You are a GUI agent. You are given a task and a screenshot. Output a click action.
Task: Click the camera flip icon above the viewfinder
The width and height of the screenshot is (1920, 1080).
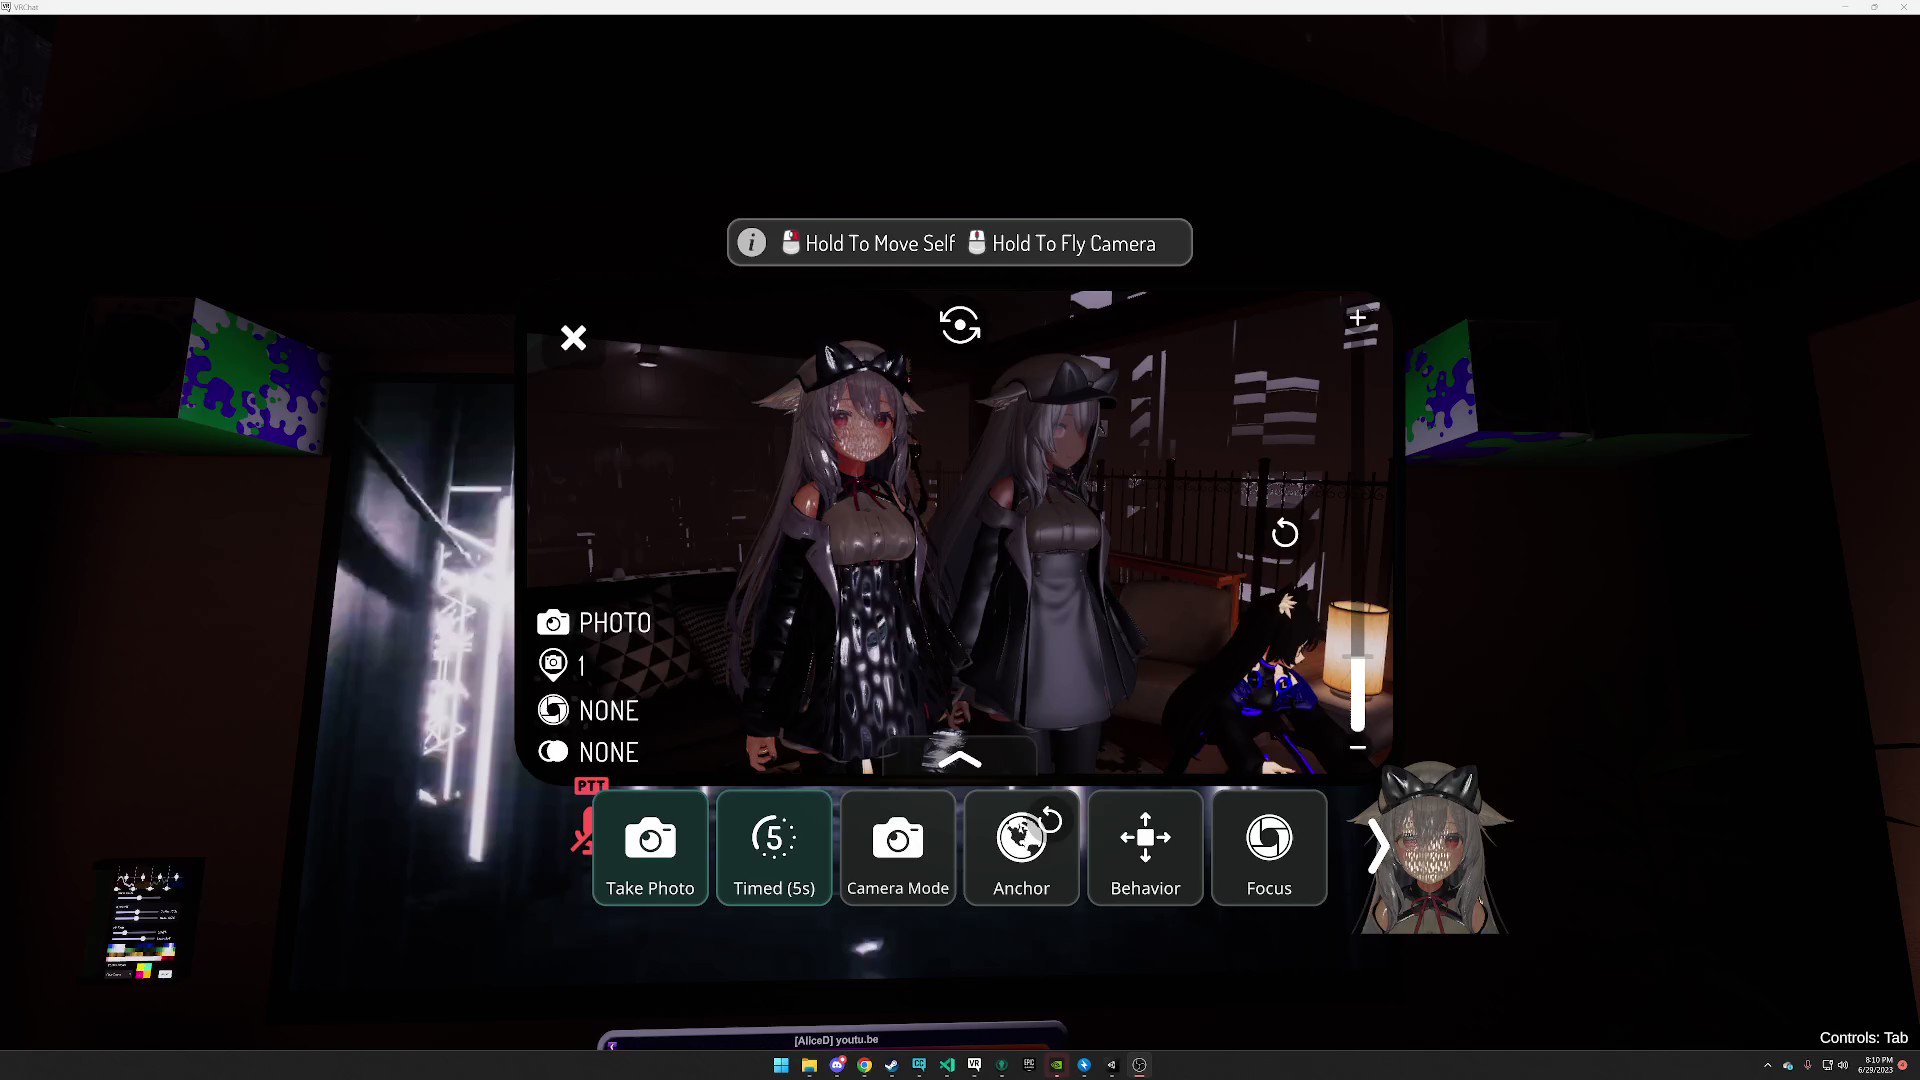click(x=960, y=324)
